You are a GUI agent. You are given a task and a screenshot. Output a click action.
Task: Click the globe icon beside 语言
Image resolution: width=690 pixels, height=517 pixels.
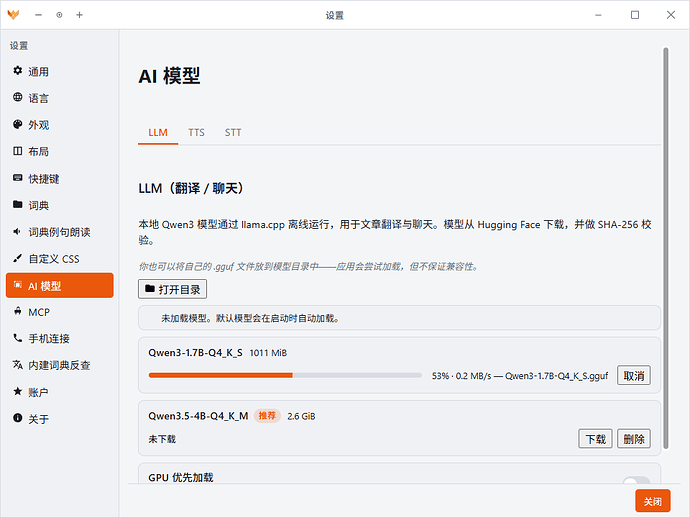[18, 97]
